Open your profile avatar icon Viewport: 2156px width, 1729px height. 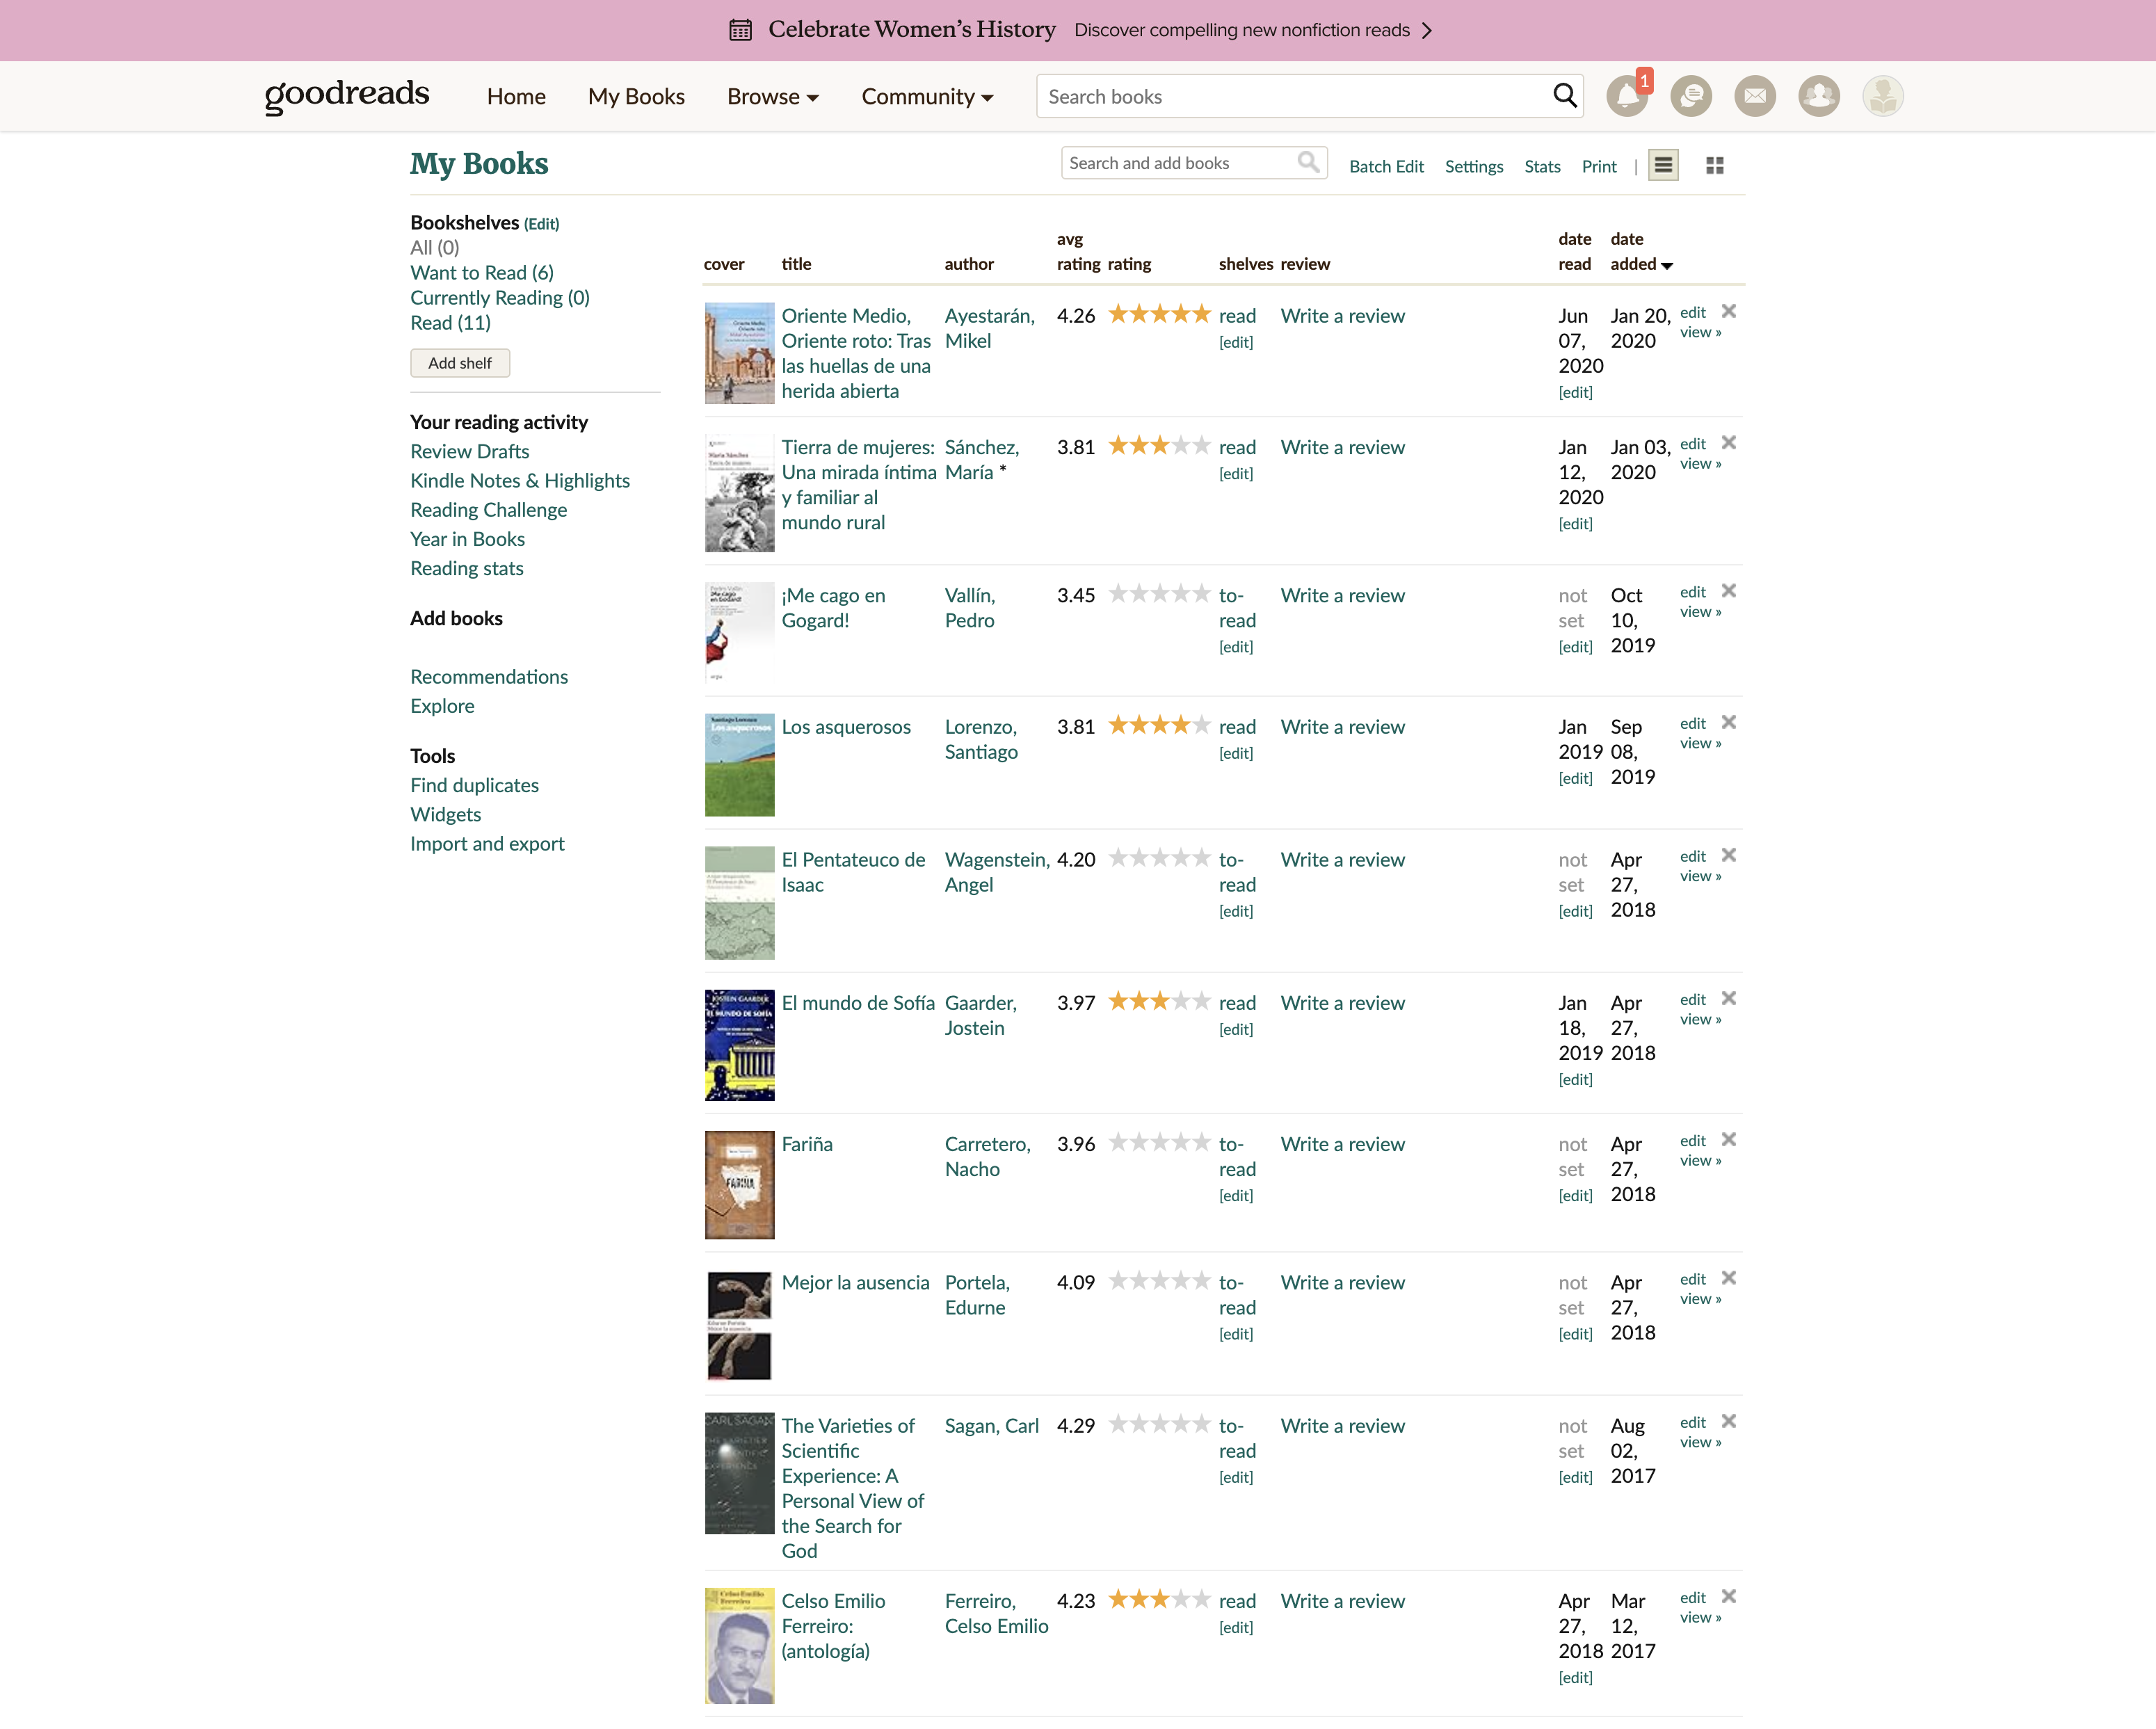[x=1883, y=95]
